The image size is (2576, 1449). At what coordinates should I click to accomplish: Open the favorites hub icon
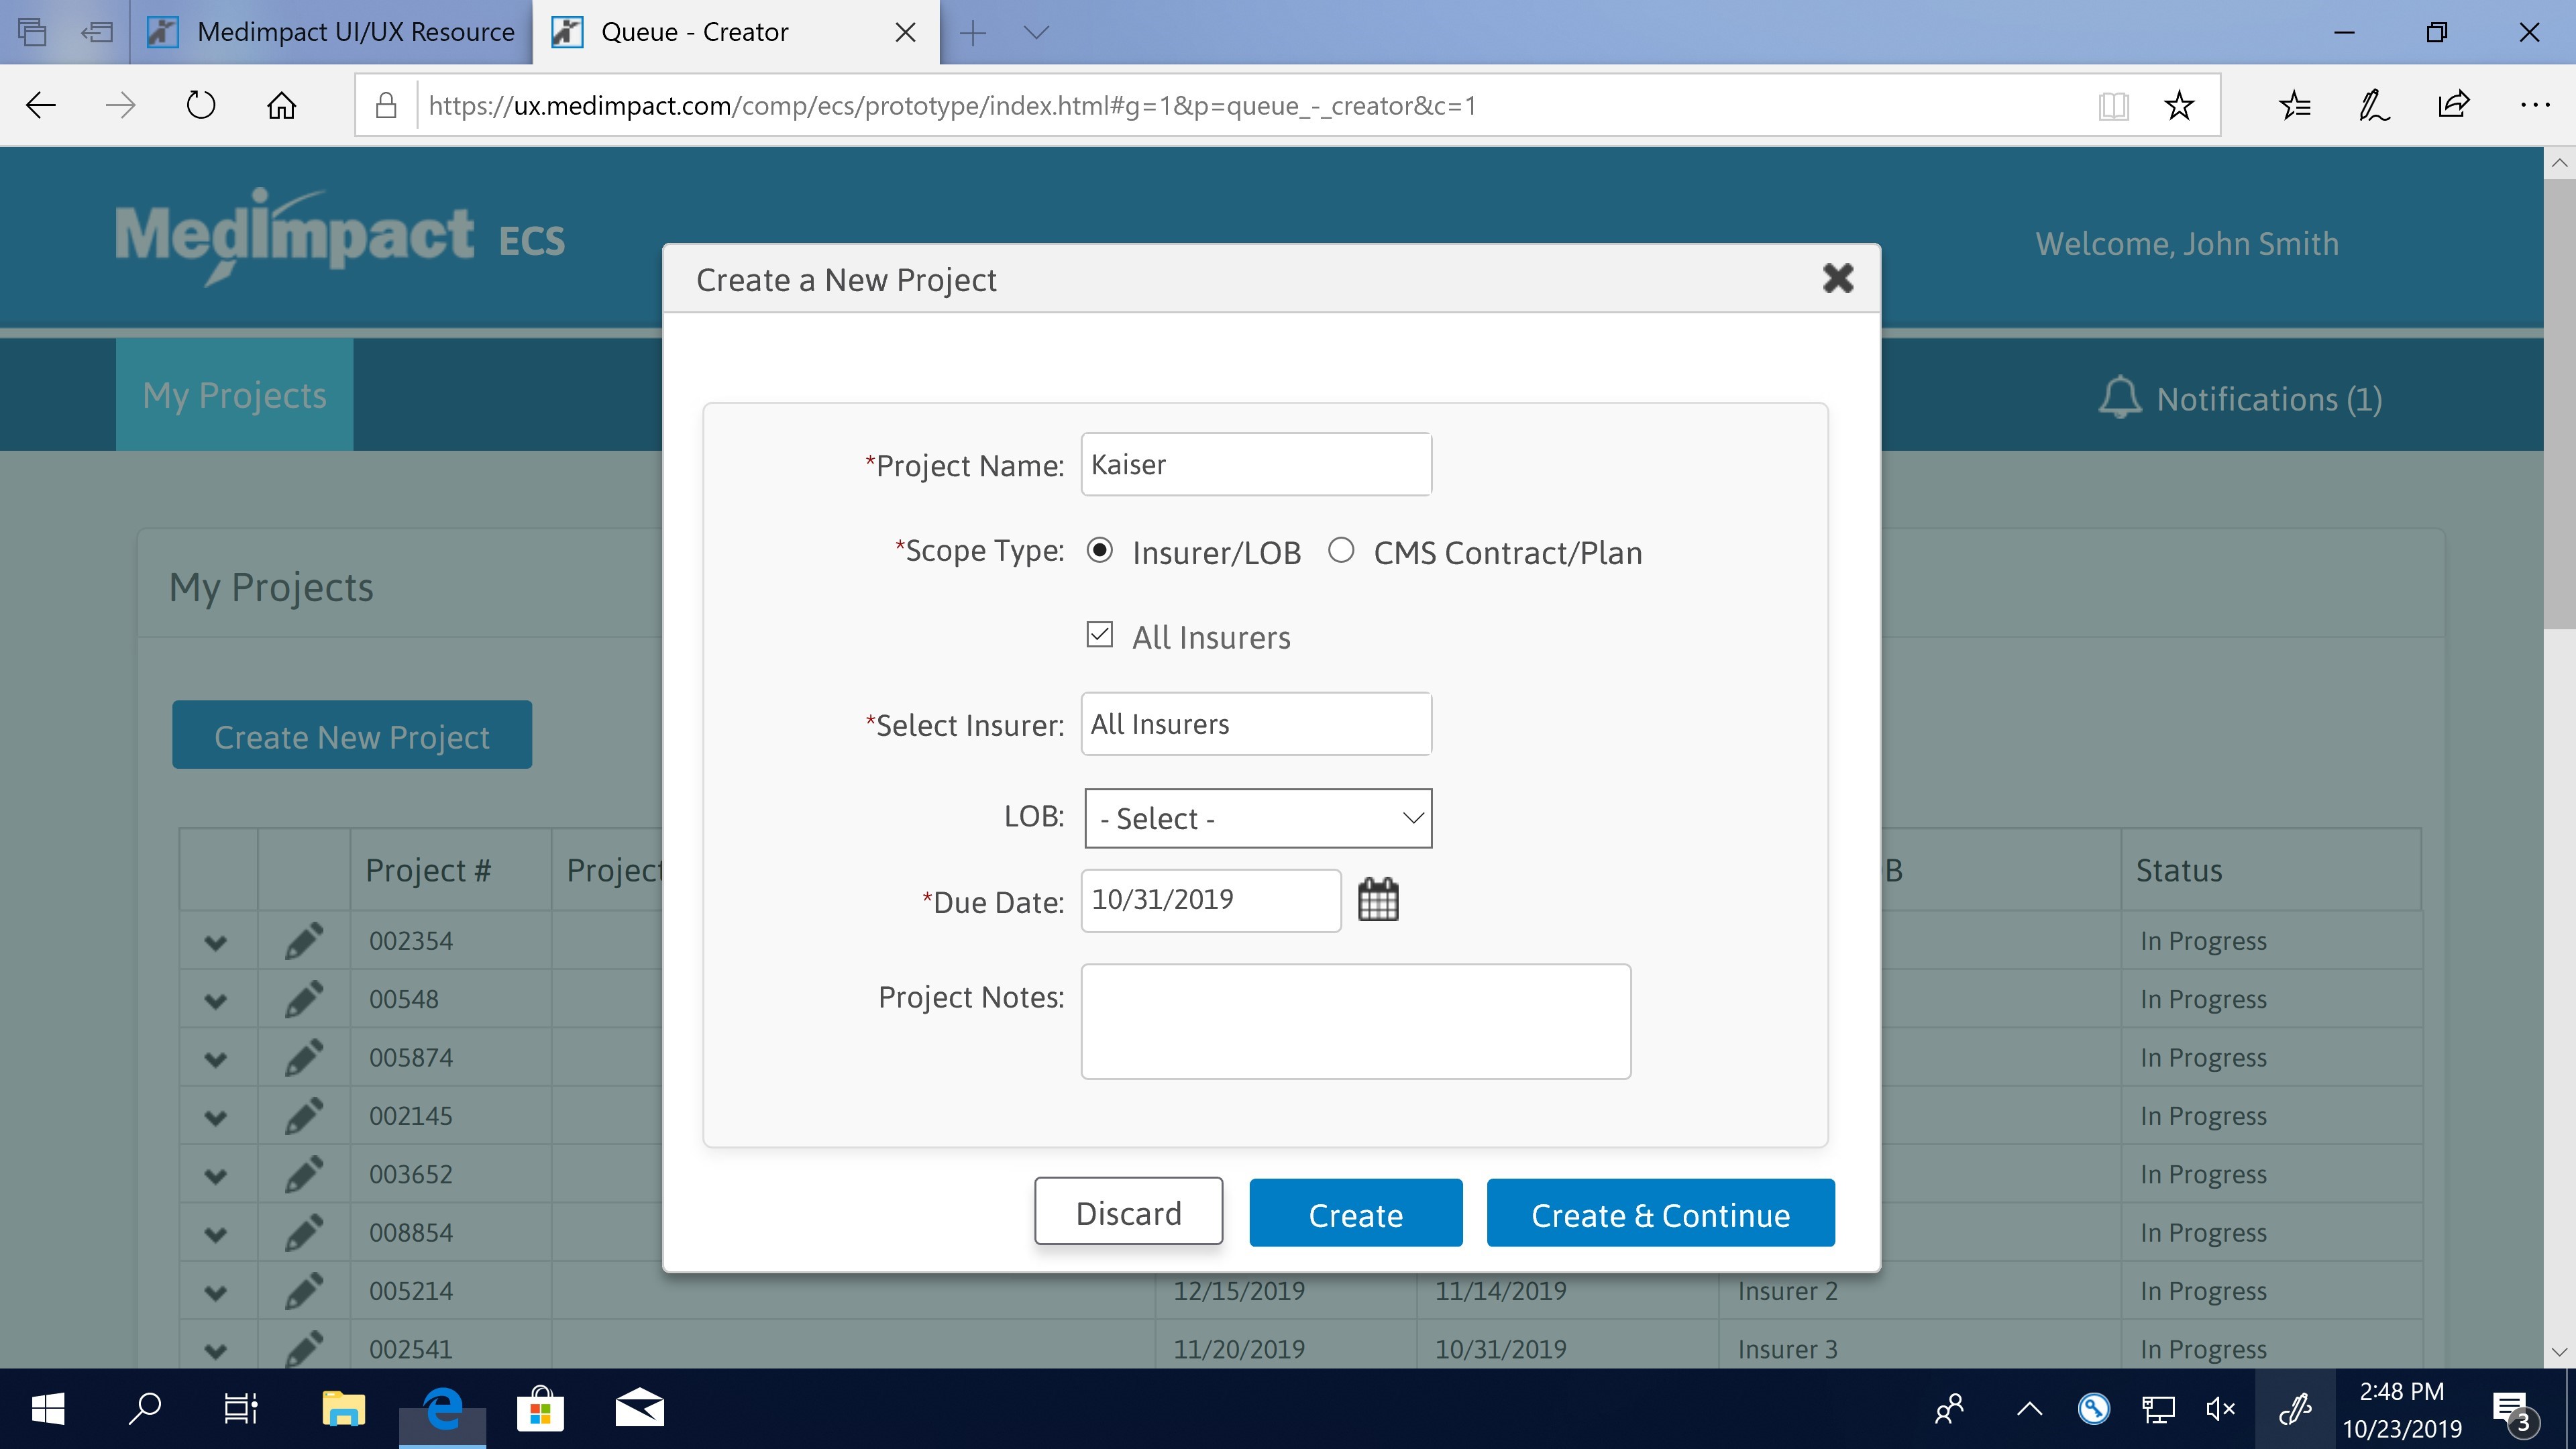(x=2295, y=105)
